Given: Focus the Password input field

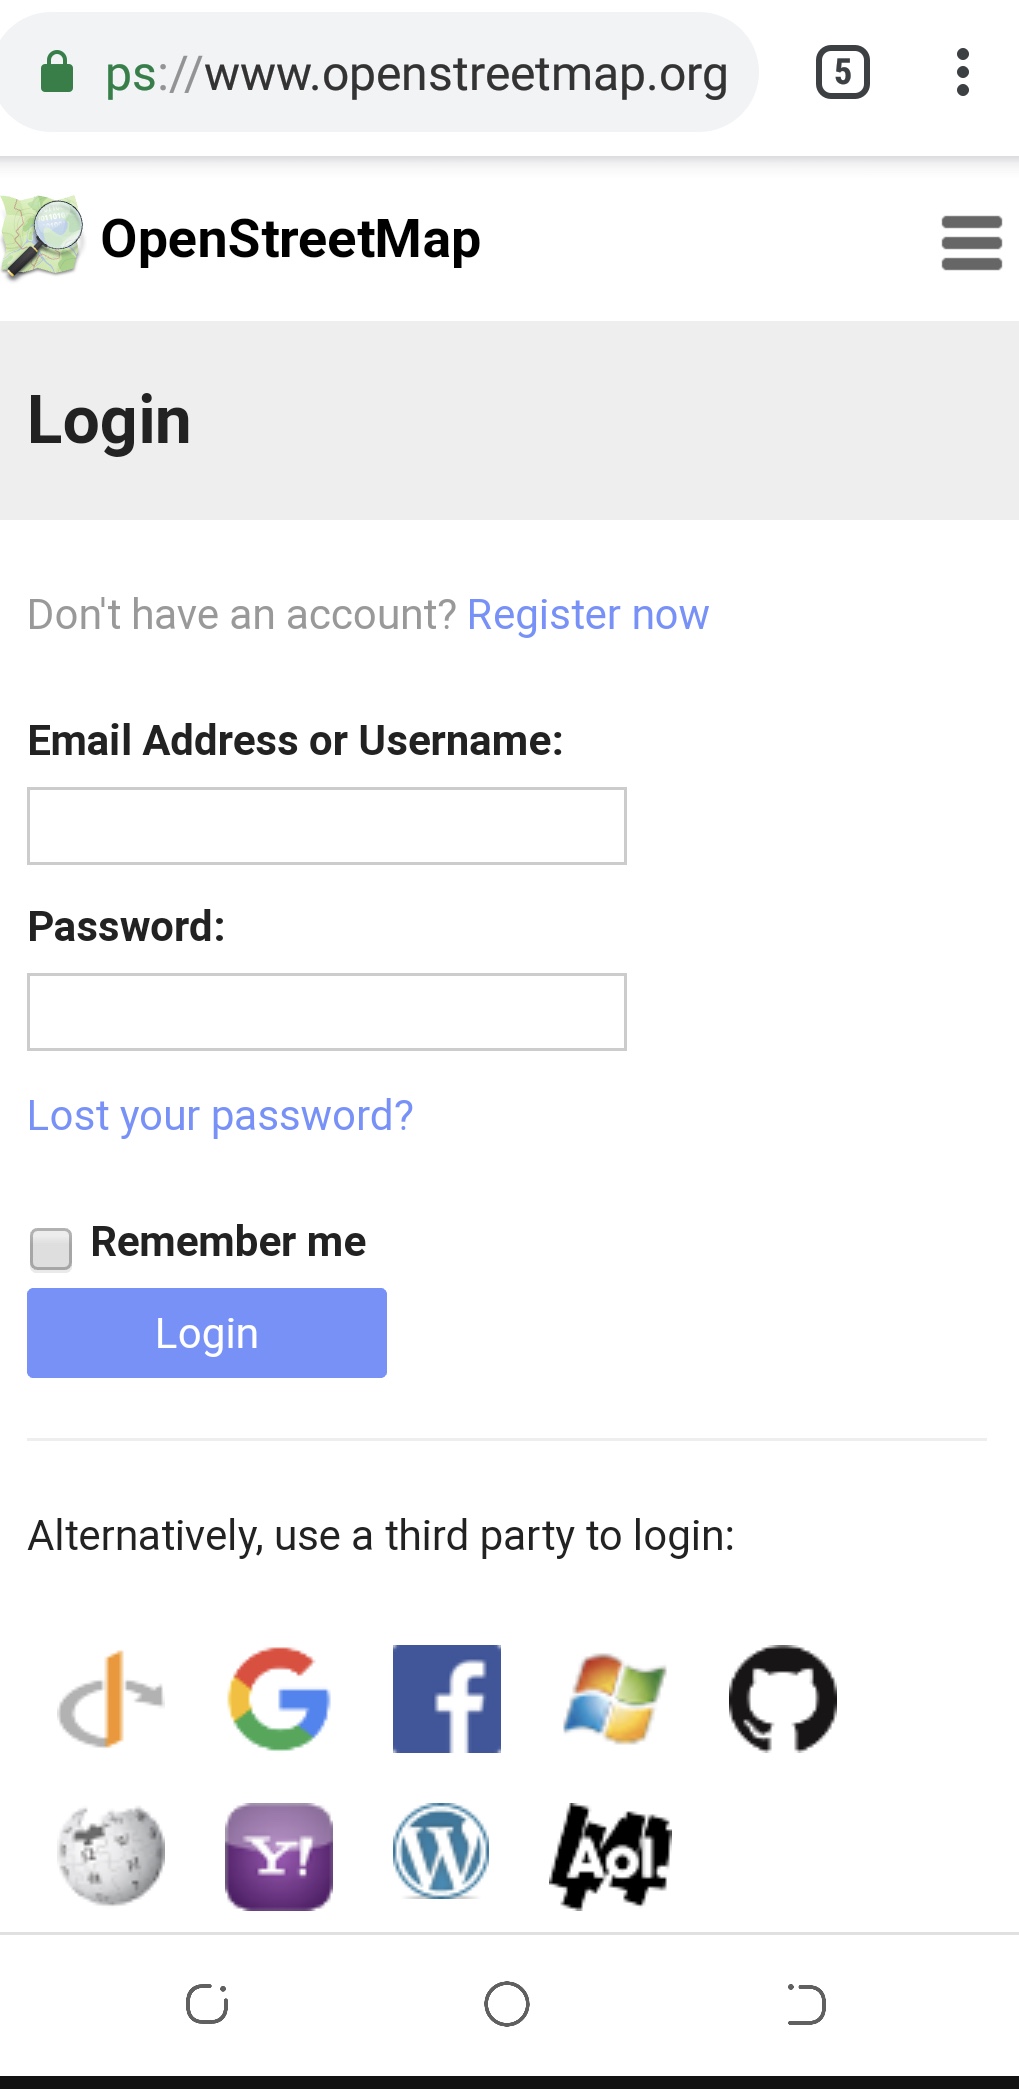Looking at the screenshot, I should pyautogui.click(x=327, y=1012).
